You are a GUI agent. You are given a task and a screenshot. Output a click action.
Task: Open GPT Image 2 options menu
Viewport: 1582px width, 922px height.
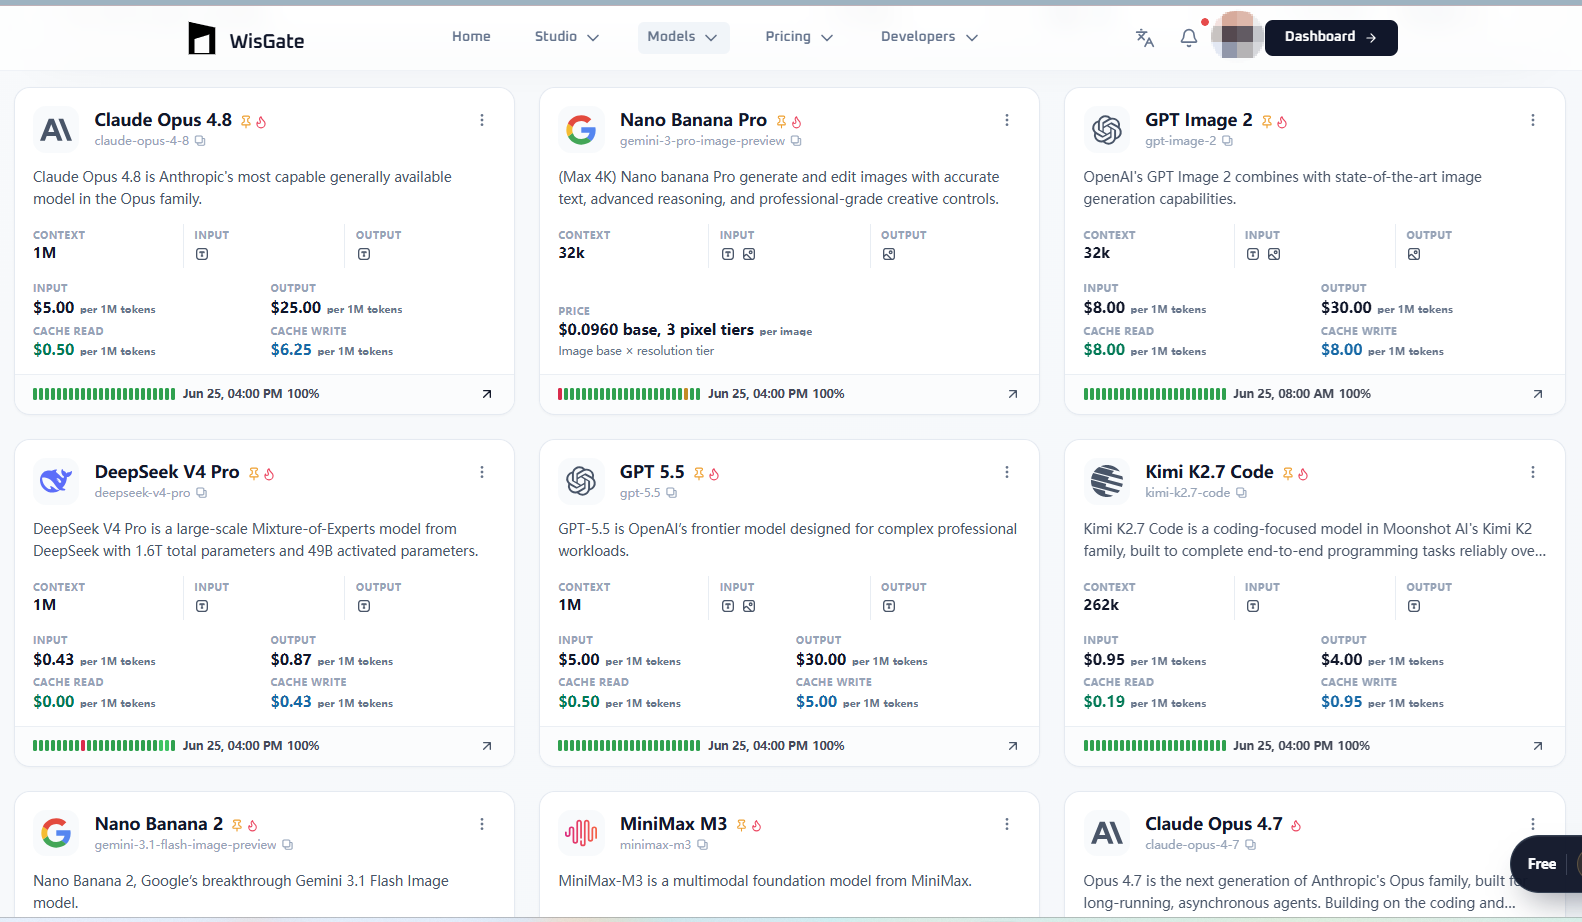pyautogui.click(x=1533, y=120)
